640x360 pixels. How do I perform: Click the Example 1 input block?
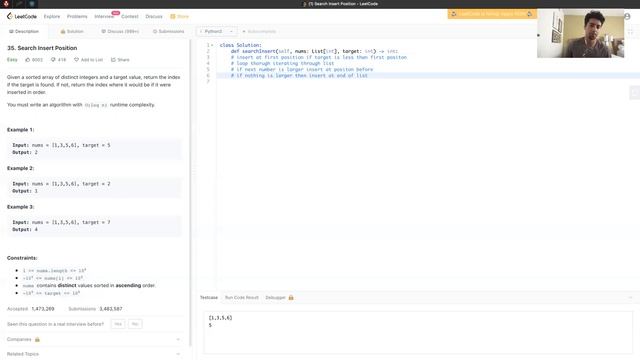point(94,149)
